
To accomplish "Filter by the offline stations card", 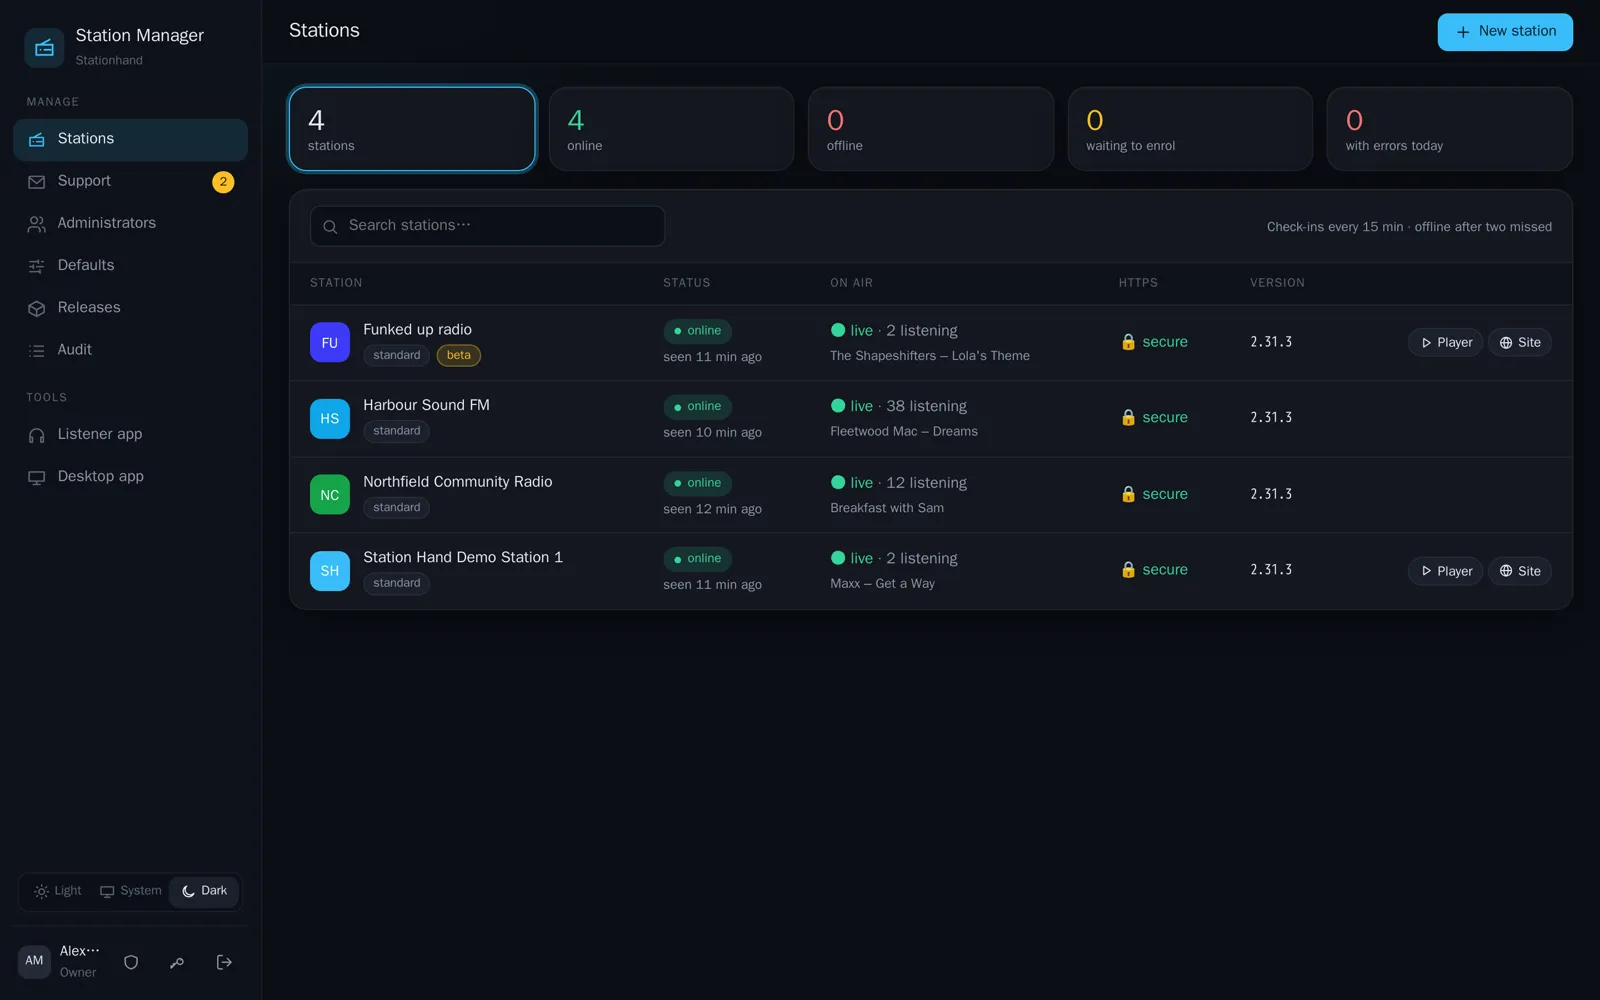I will (x=931, y=129).
